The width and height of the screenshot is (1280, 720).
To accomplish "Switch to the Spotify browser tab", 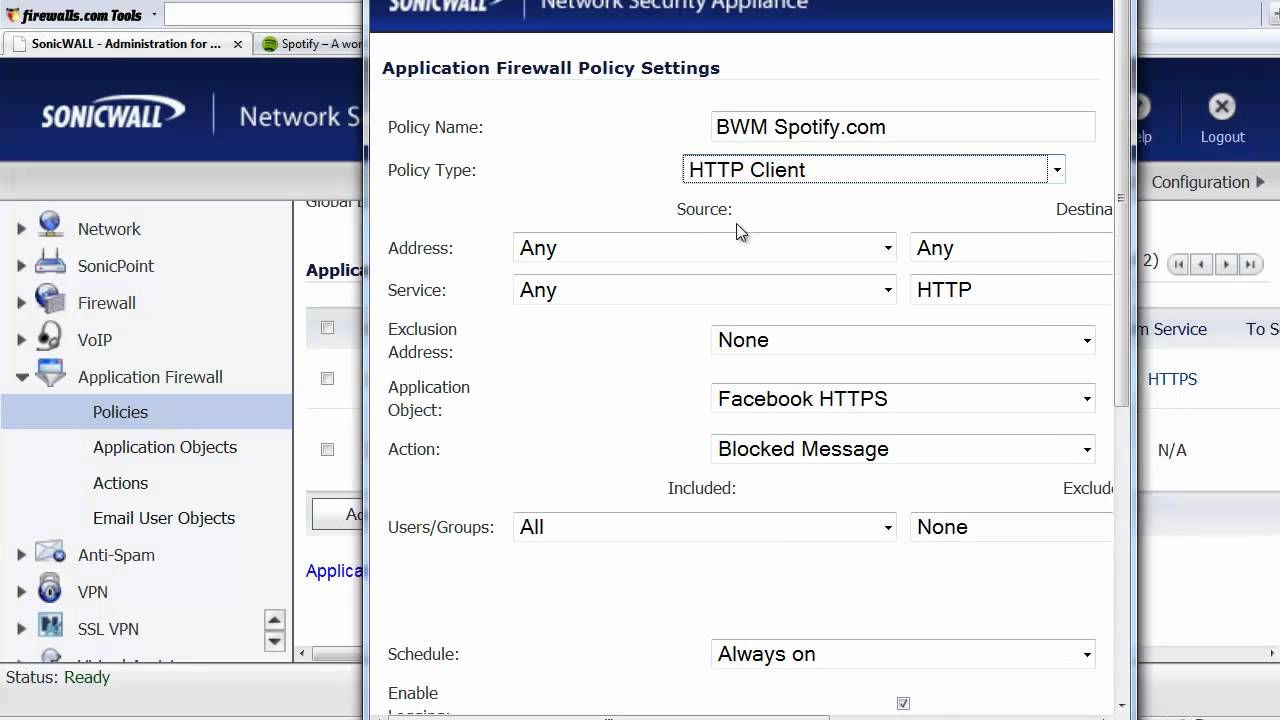I will 311,44.
